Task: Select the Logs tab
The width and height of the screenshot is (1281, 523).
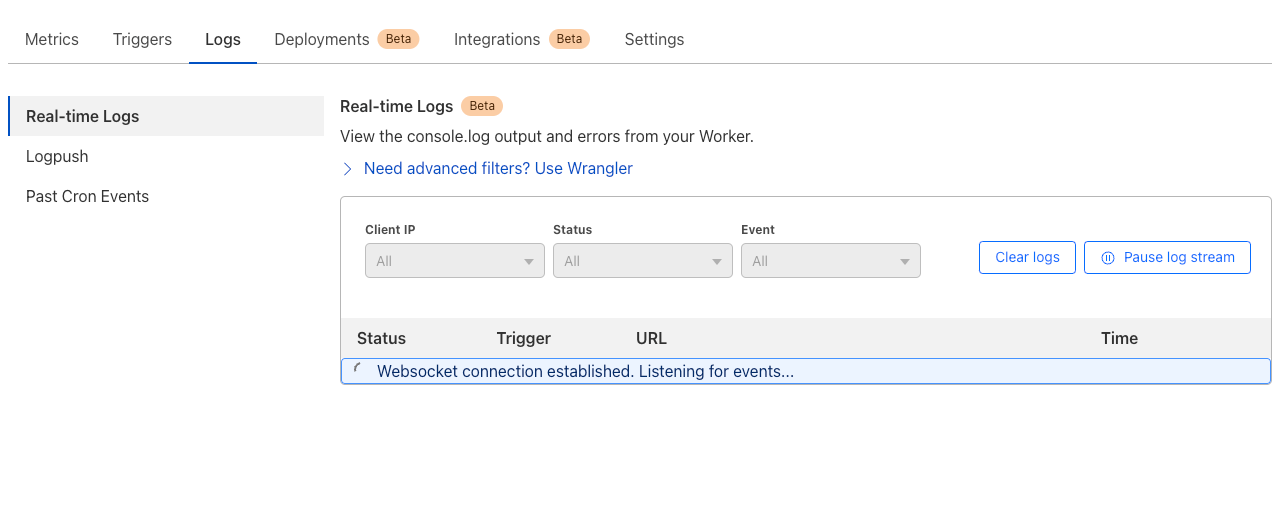Action: point(223,39)
